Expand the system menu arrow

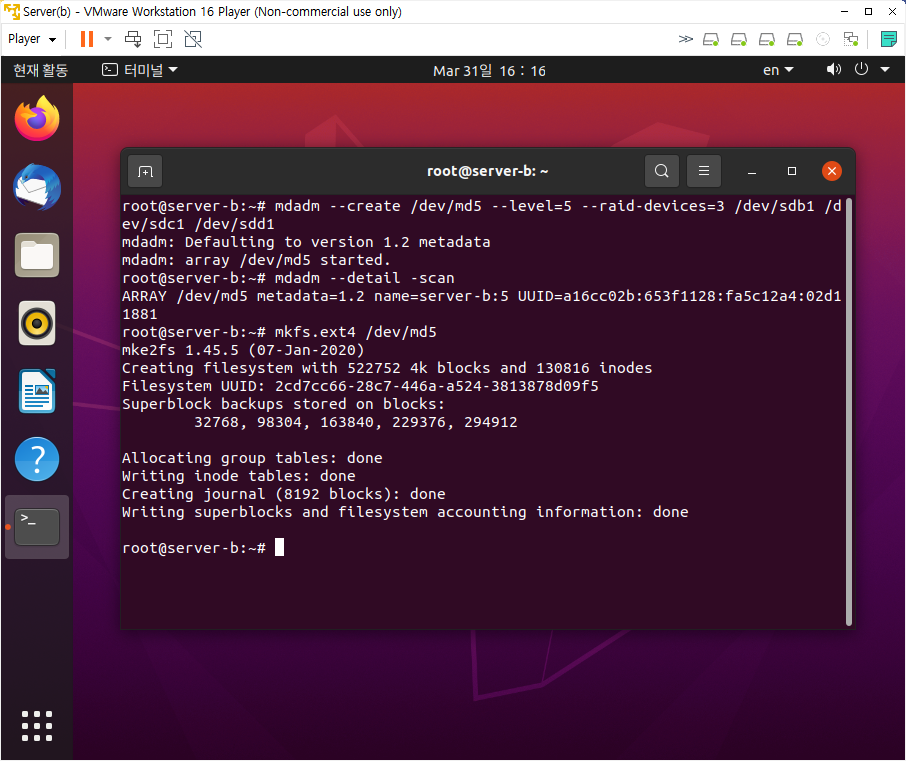click(x=885, y=70)
